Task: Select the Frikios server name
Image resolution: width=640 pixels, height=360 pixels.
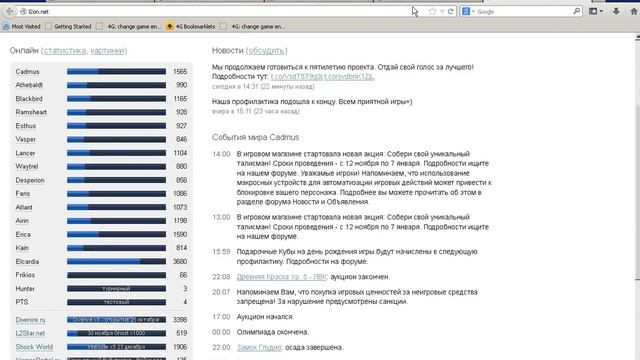Action: (25, 275)
